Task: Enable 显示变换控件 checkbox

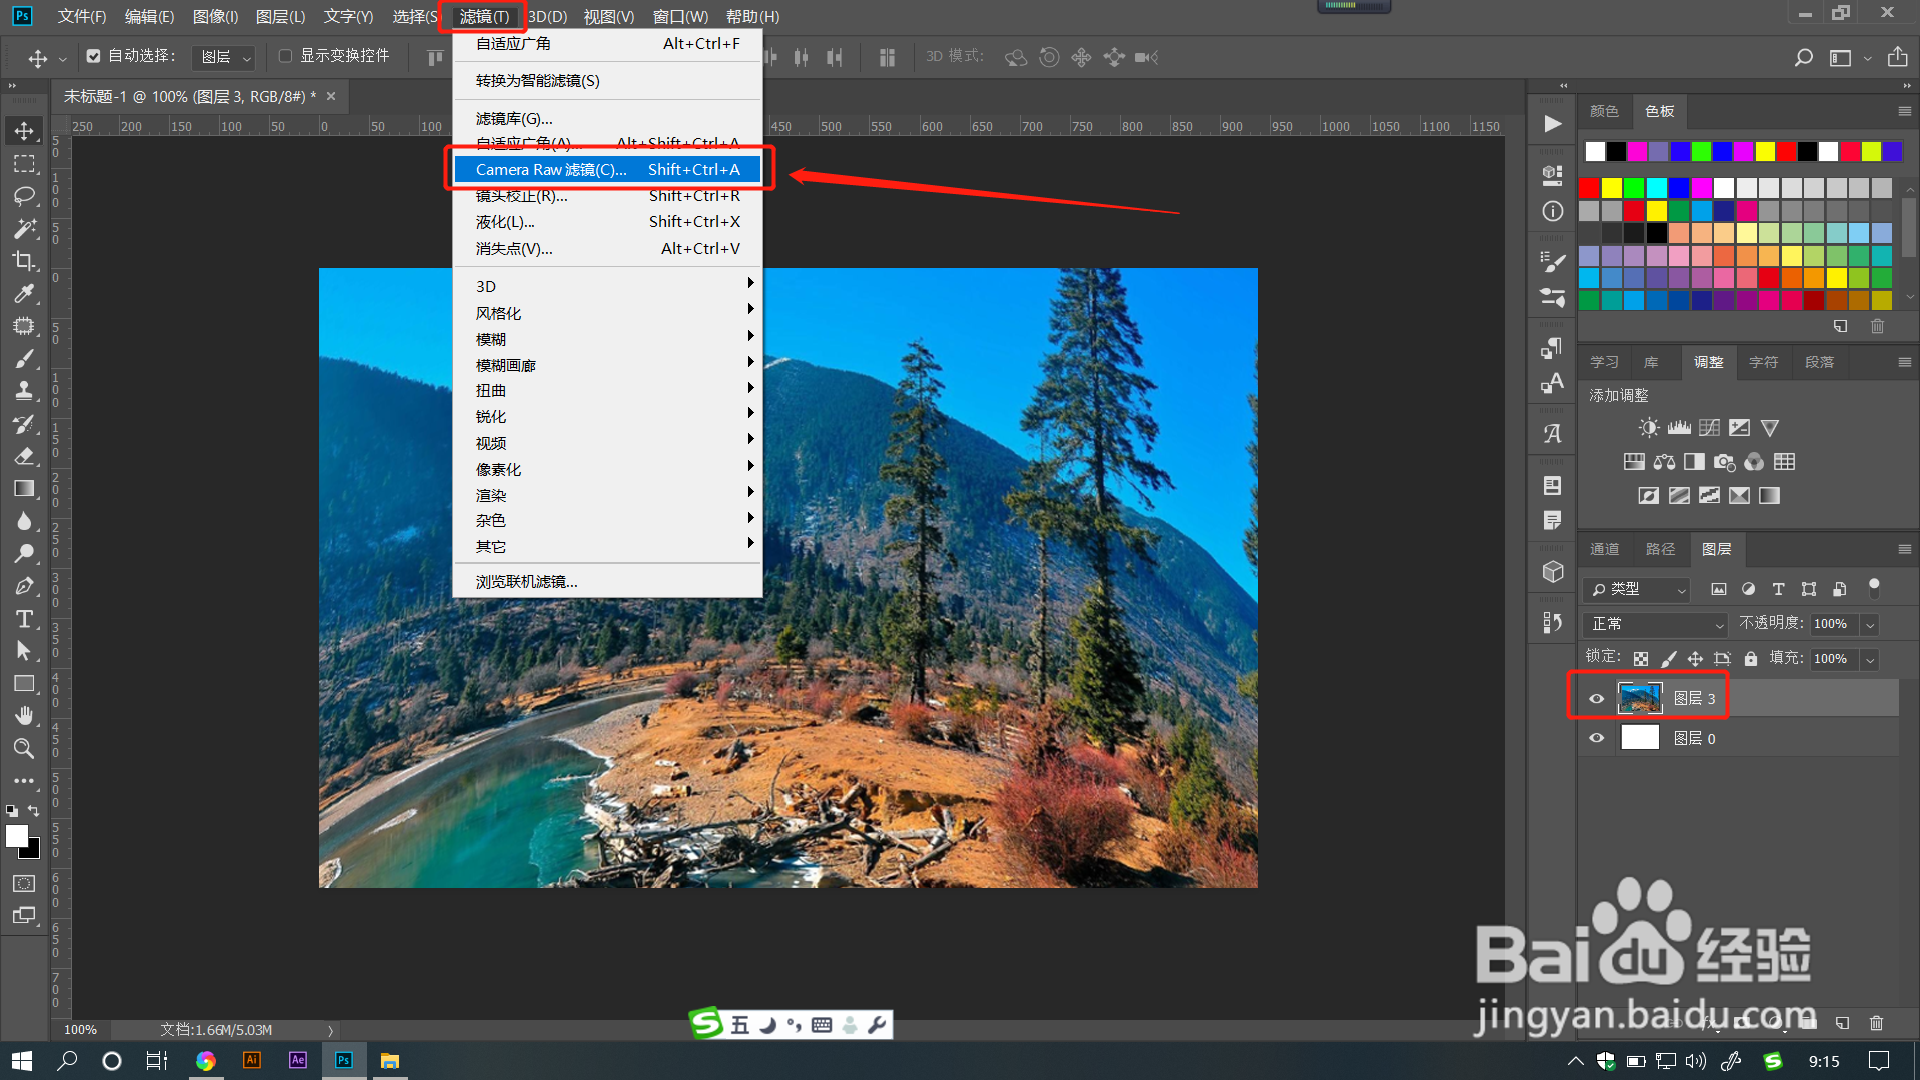Action: [285, 56]
